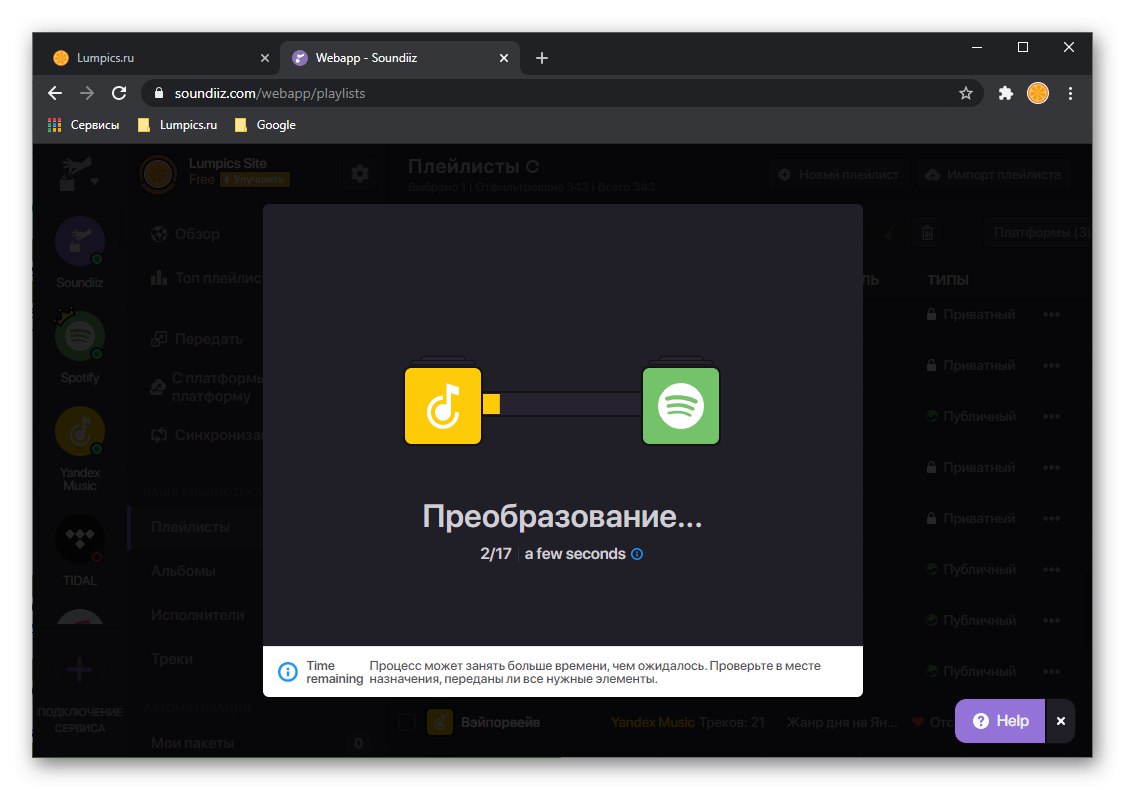Select the TIDAL icon in the sidebar
The image size is (1125, 790).
coord(79,539)
